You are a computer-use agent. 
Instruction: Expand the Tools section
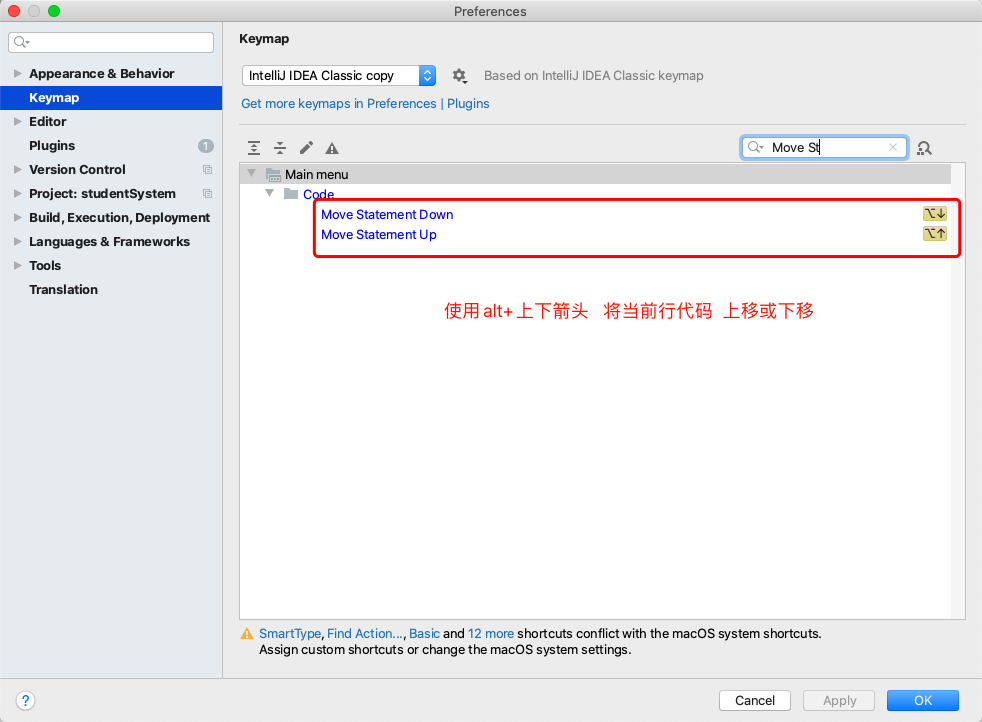pyautogui.click(x=18, y=266)
